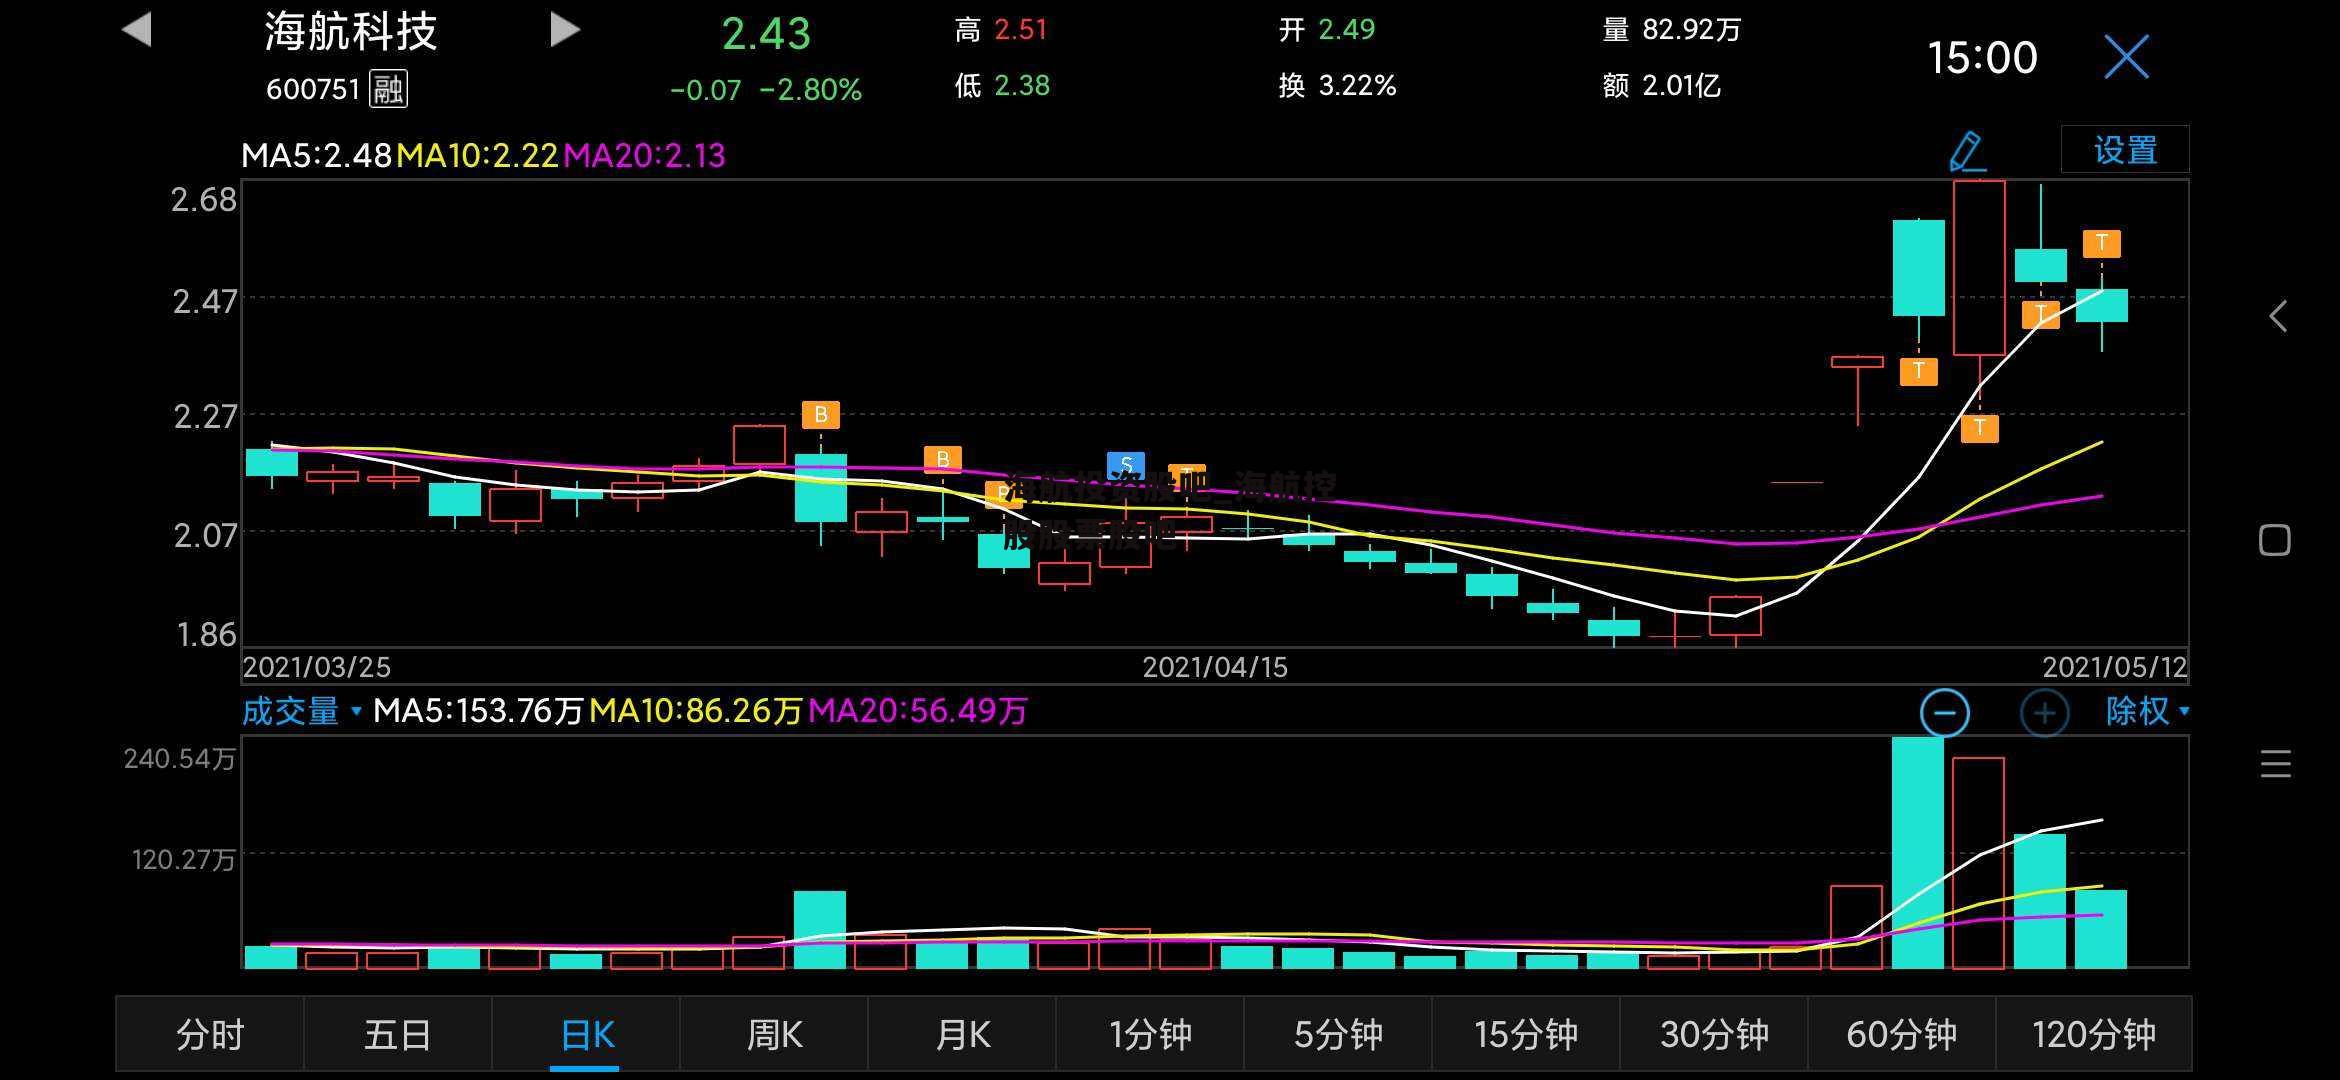Open chart 设置 settings
2340x1080 pixels.
[2125, 150]
